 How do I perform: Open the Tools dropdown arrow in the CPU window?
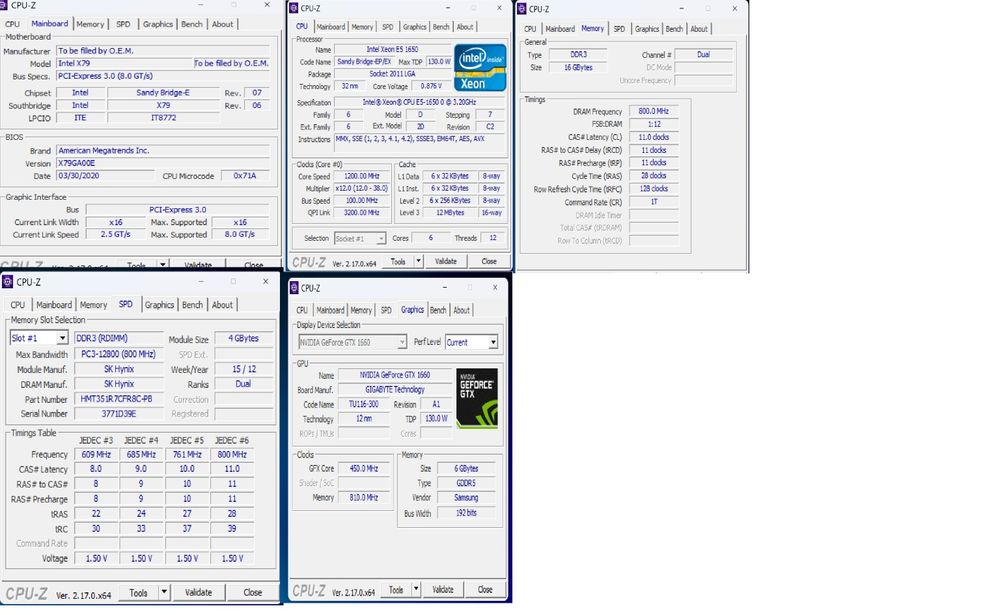click(418, 261)
